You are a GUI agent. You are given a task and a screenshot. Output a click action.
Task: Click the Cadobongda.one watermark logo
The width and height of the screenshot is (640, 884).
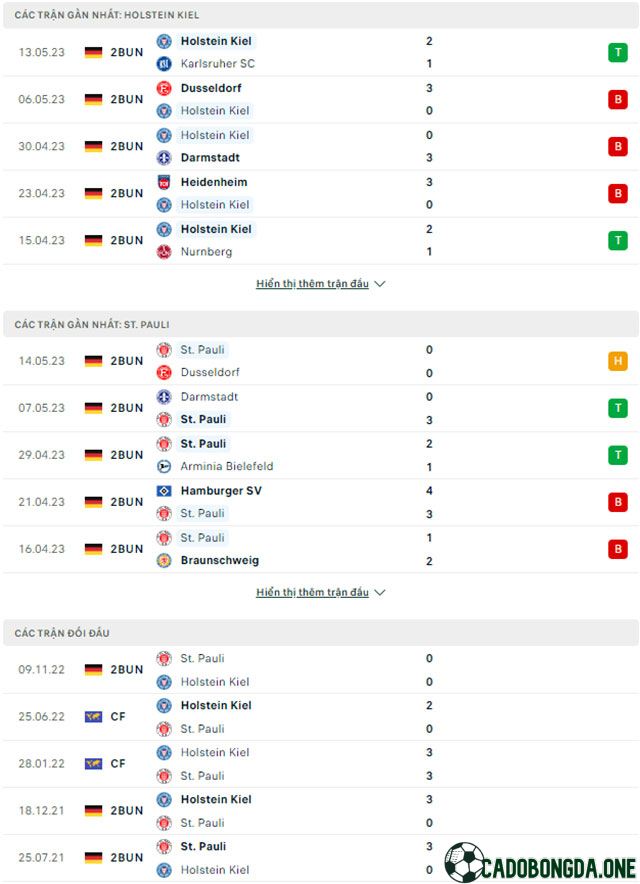pos(540,863)
